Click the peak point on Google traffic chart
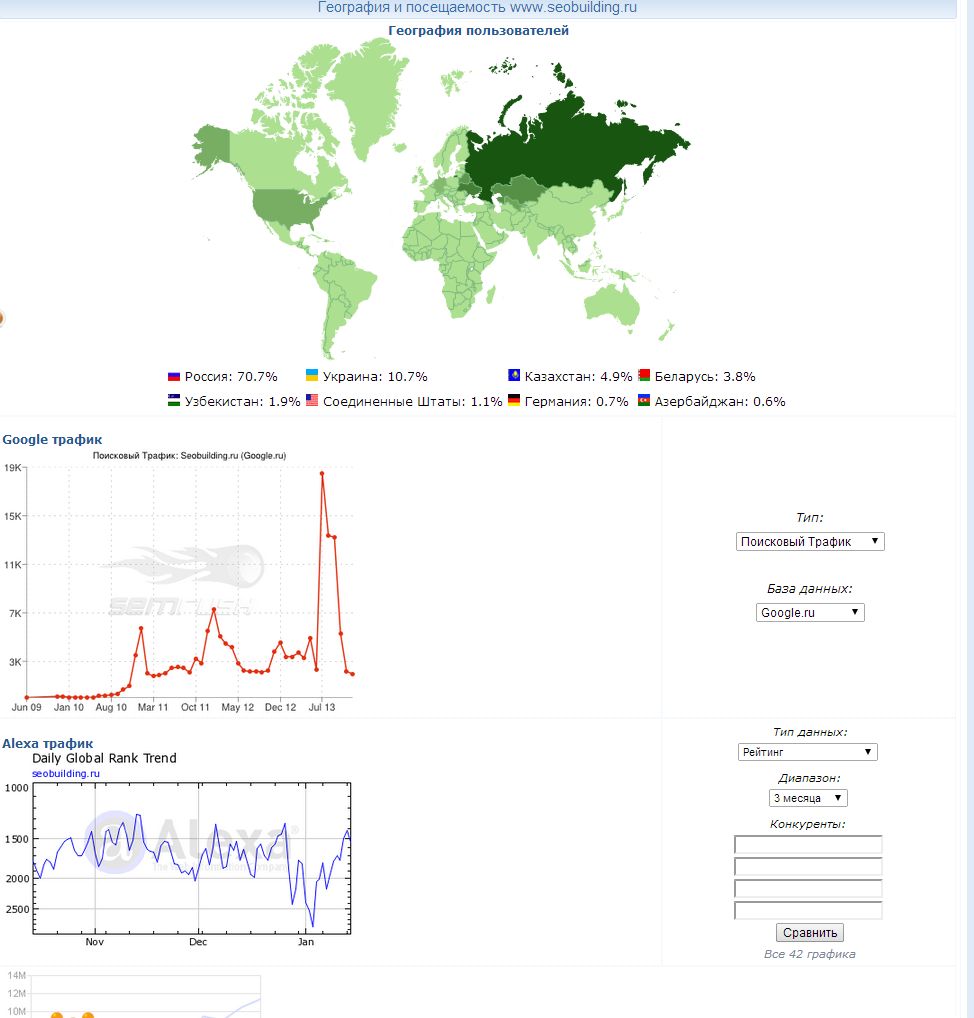Image resolution: width=974 pixels, height=1018 pixels. [322, 474]
